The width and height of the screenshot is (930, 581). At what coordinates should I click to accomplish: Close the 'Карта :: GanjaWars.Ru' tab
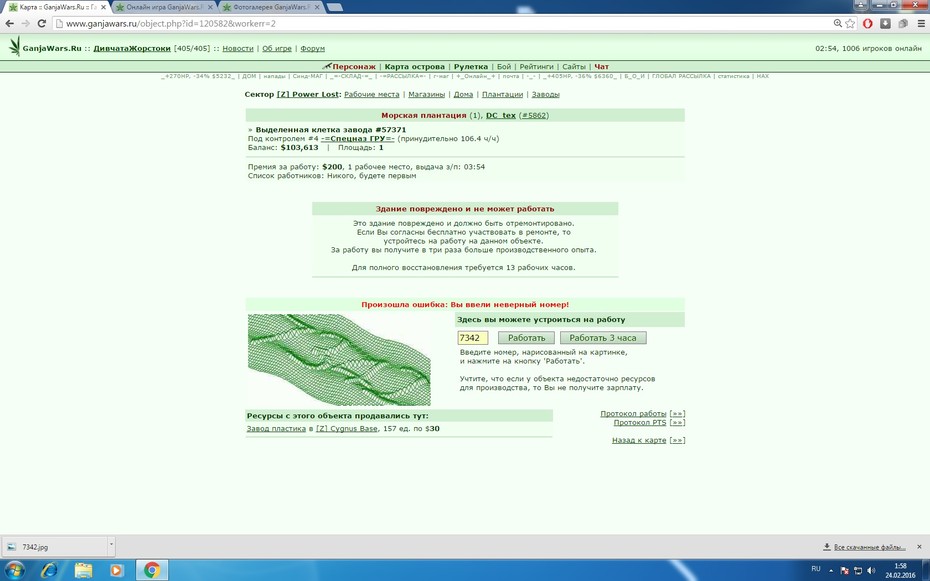tap(103, 7)
